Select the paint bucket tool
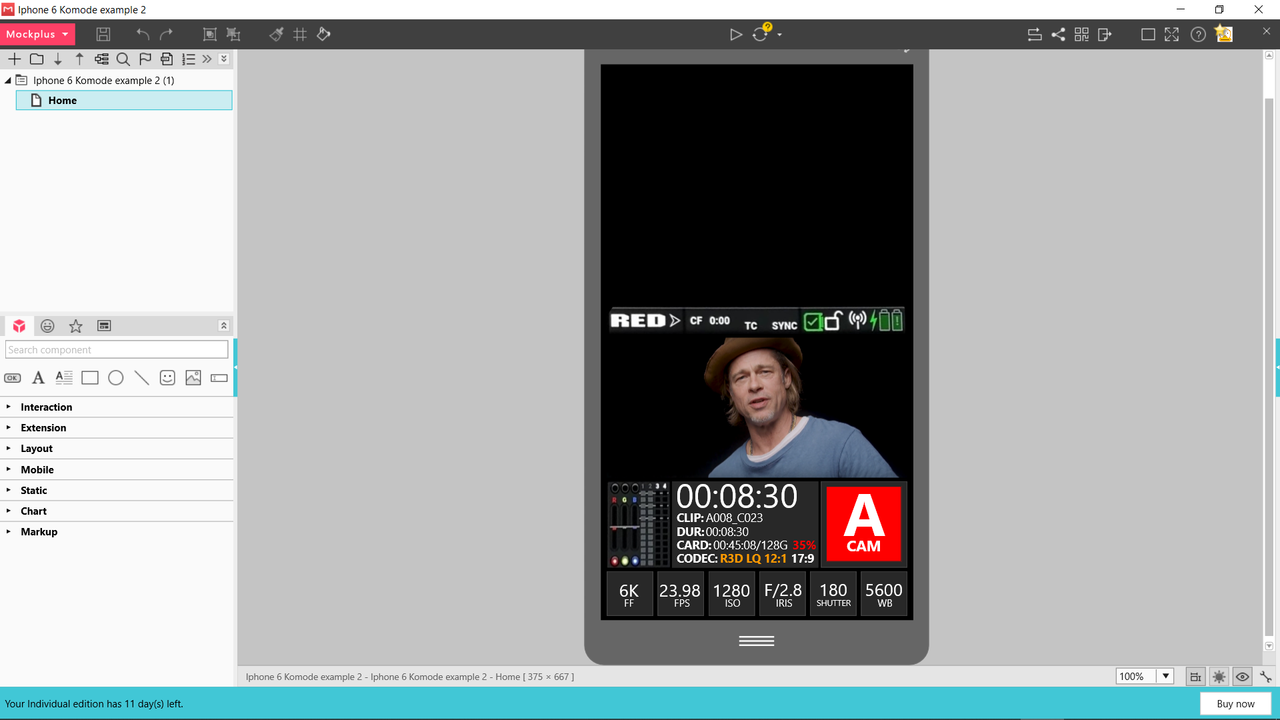 coord(323,34)
